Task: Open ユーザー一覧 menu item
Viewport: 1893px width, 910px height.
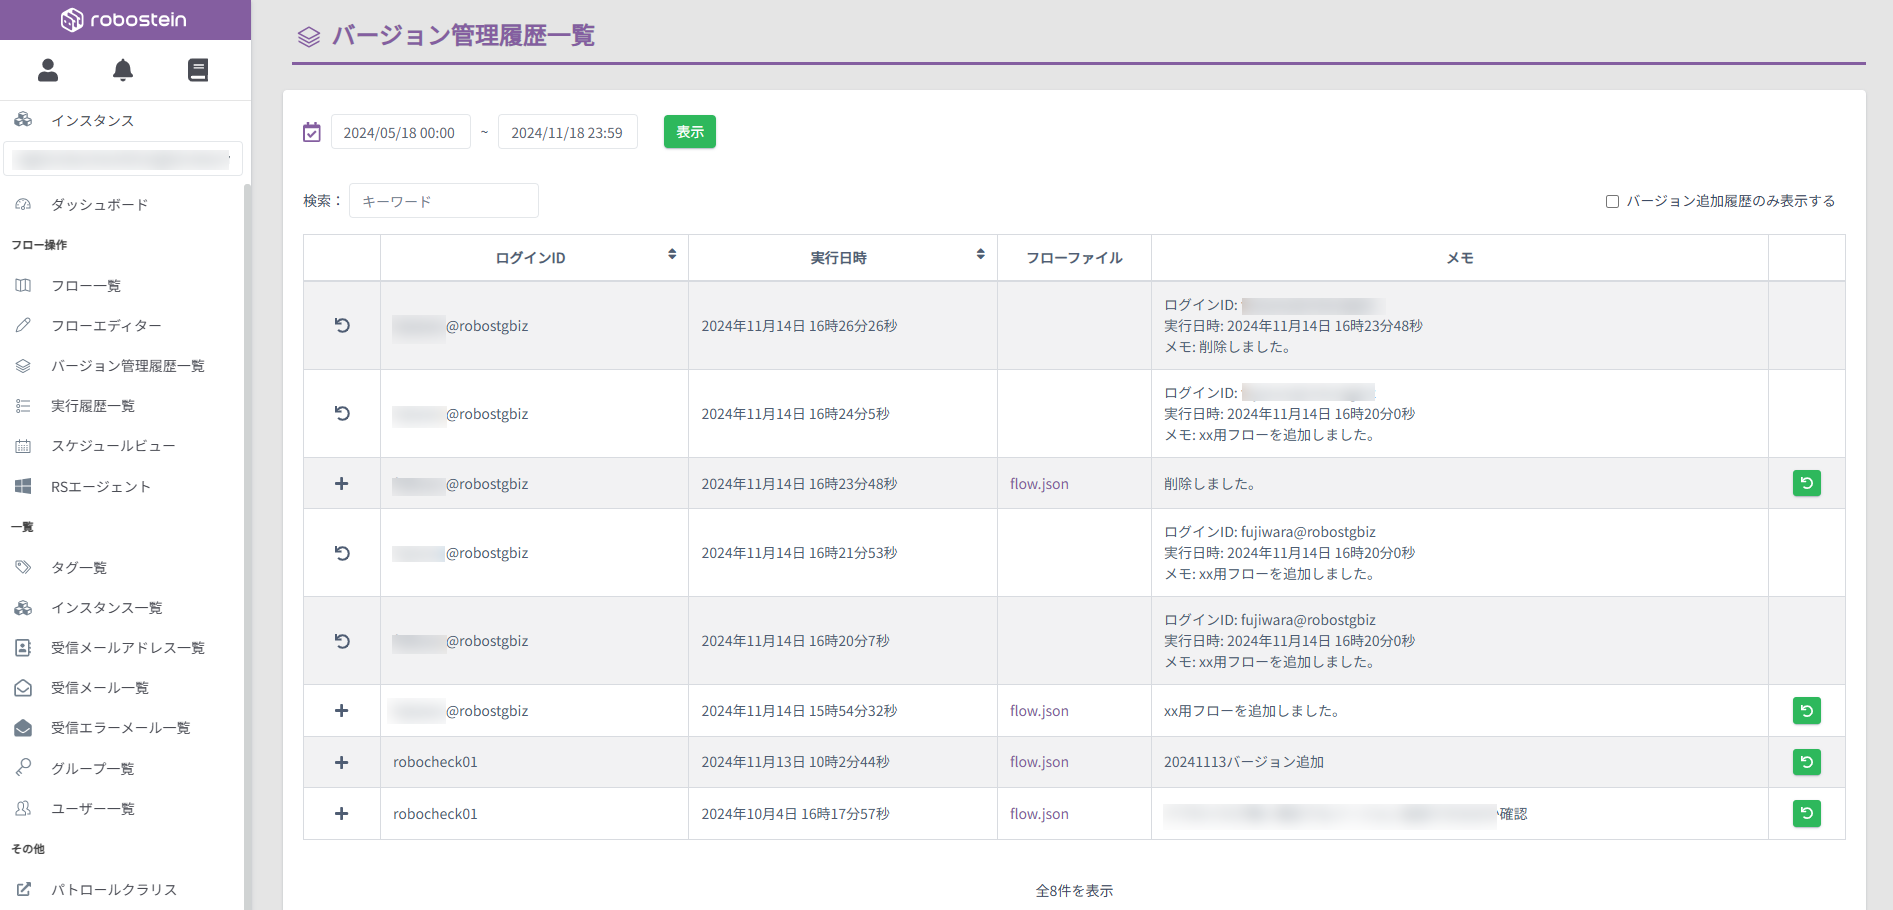Action: point(92,808)
